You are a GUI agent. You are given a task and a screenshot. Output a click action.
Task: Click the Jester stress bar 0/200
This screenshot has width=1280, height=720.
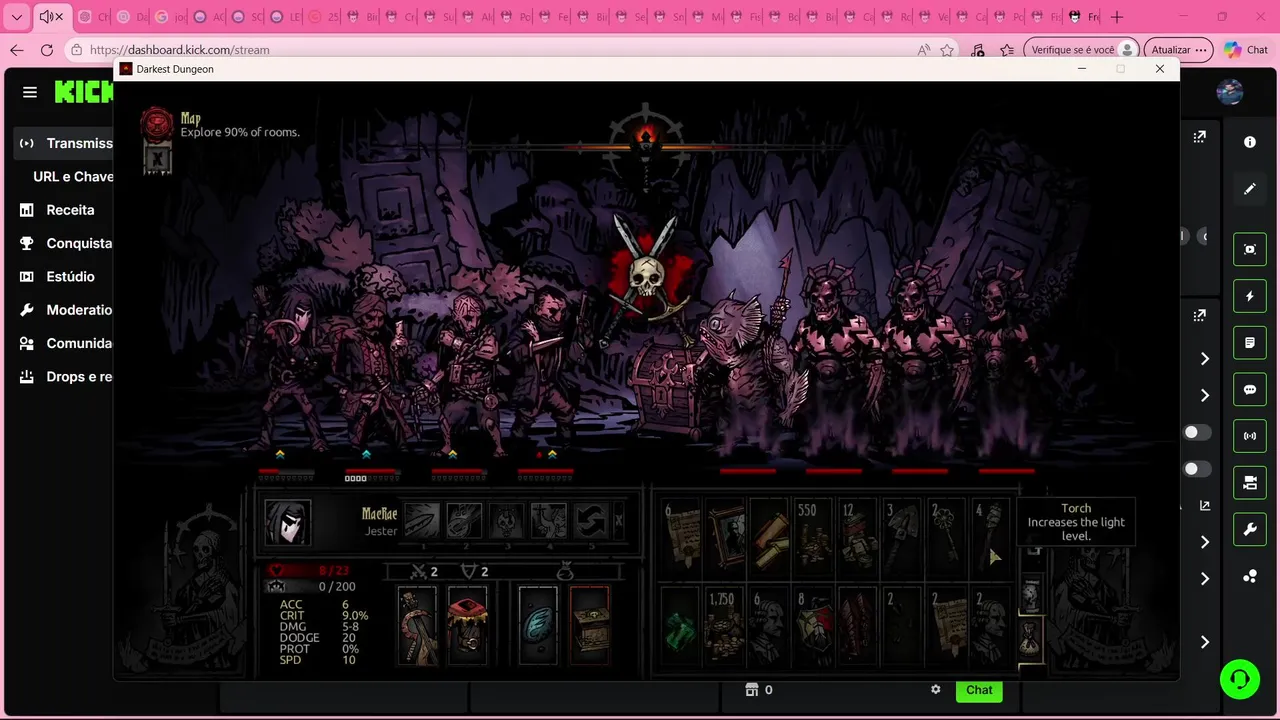click(317, 587)
